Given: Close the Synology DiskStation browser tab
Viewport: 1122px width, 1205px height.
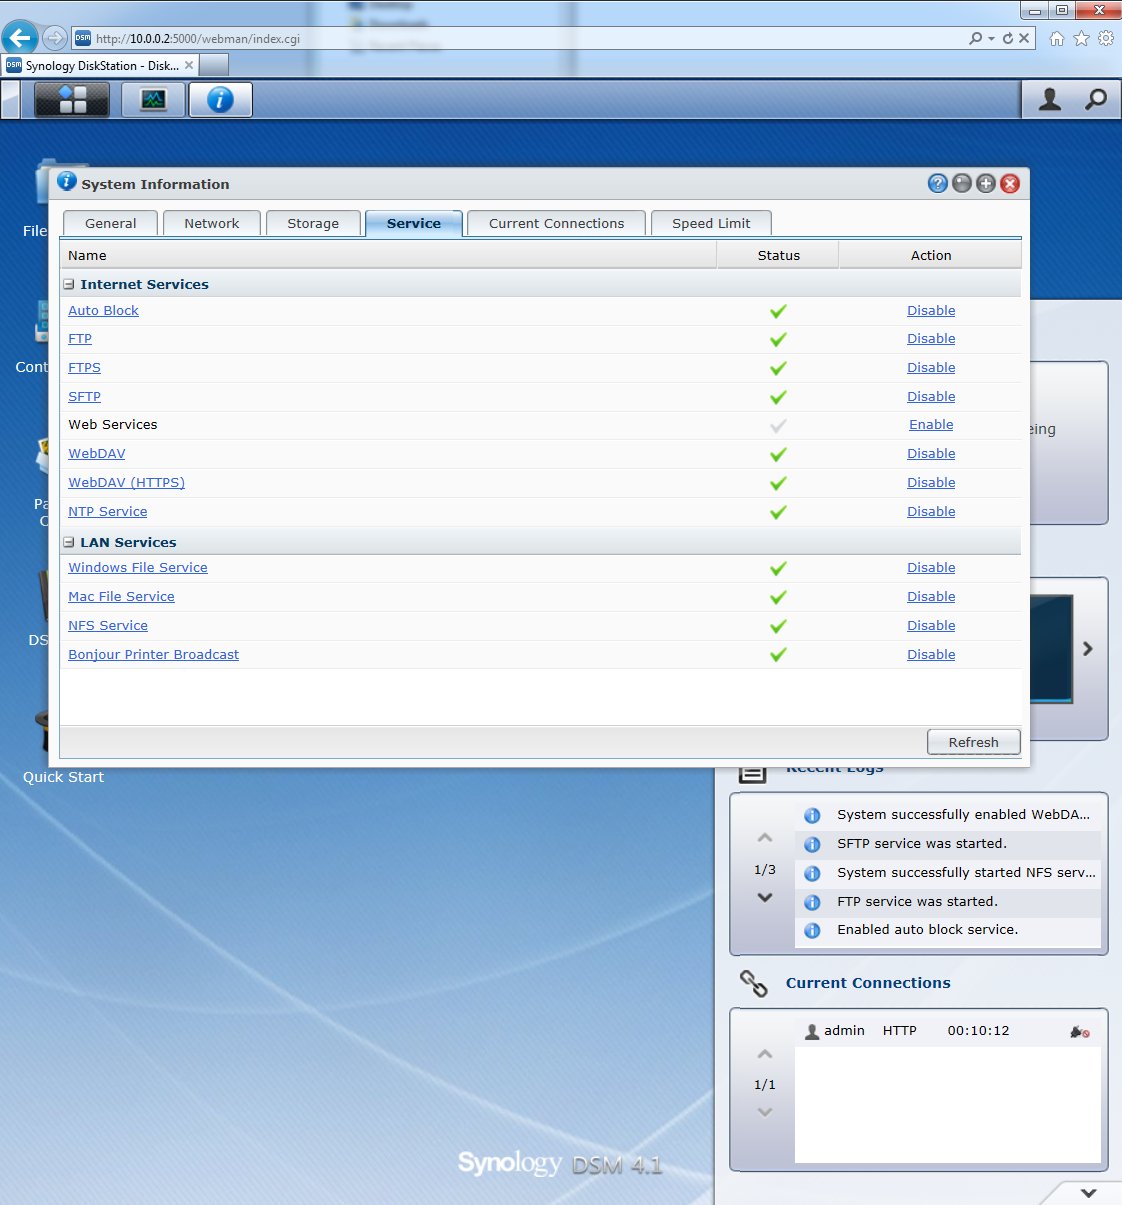Looking at the screenshot, I should coord(189,65).
